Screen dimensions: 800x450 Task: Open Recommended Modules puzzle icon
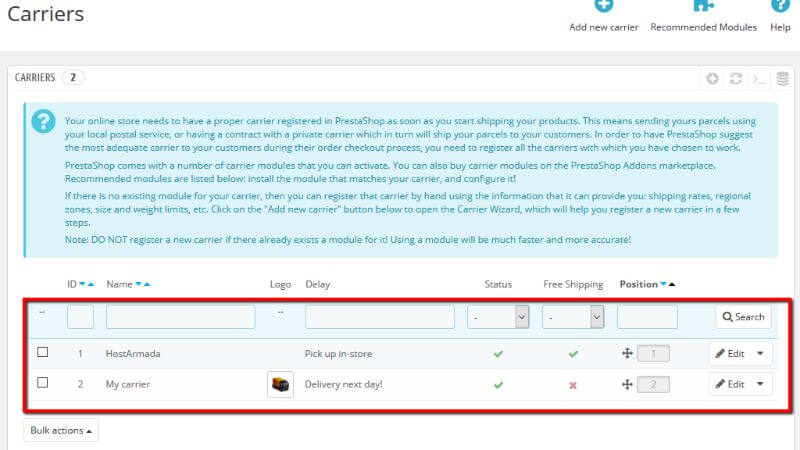[x=703, y=7]
